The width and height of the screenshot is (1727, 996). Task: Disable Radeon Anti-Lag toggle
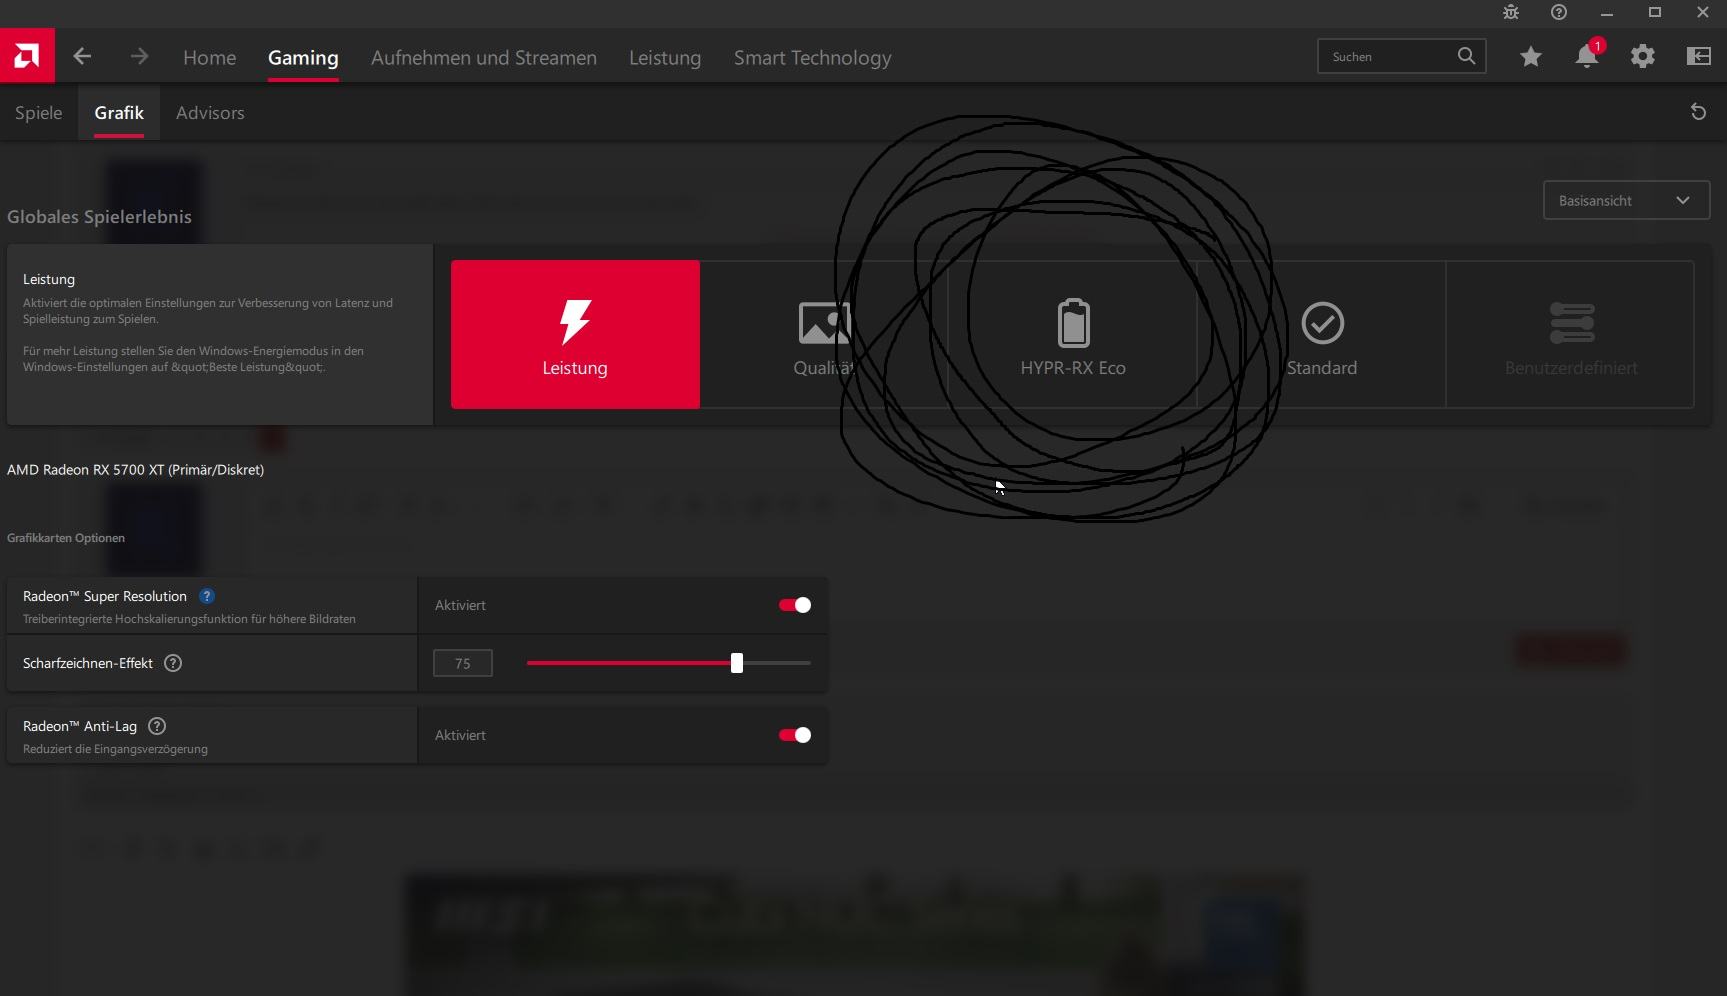click(795, 735)
